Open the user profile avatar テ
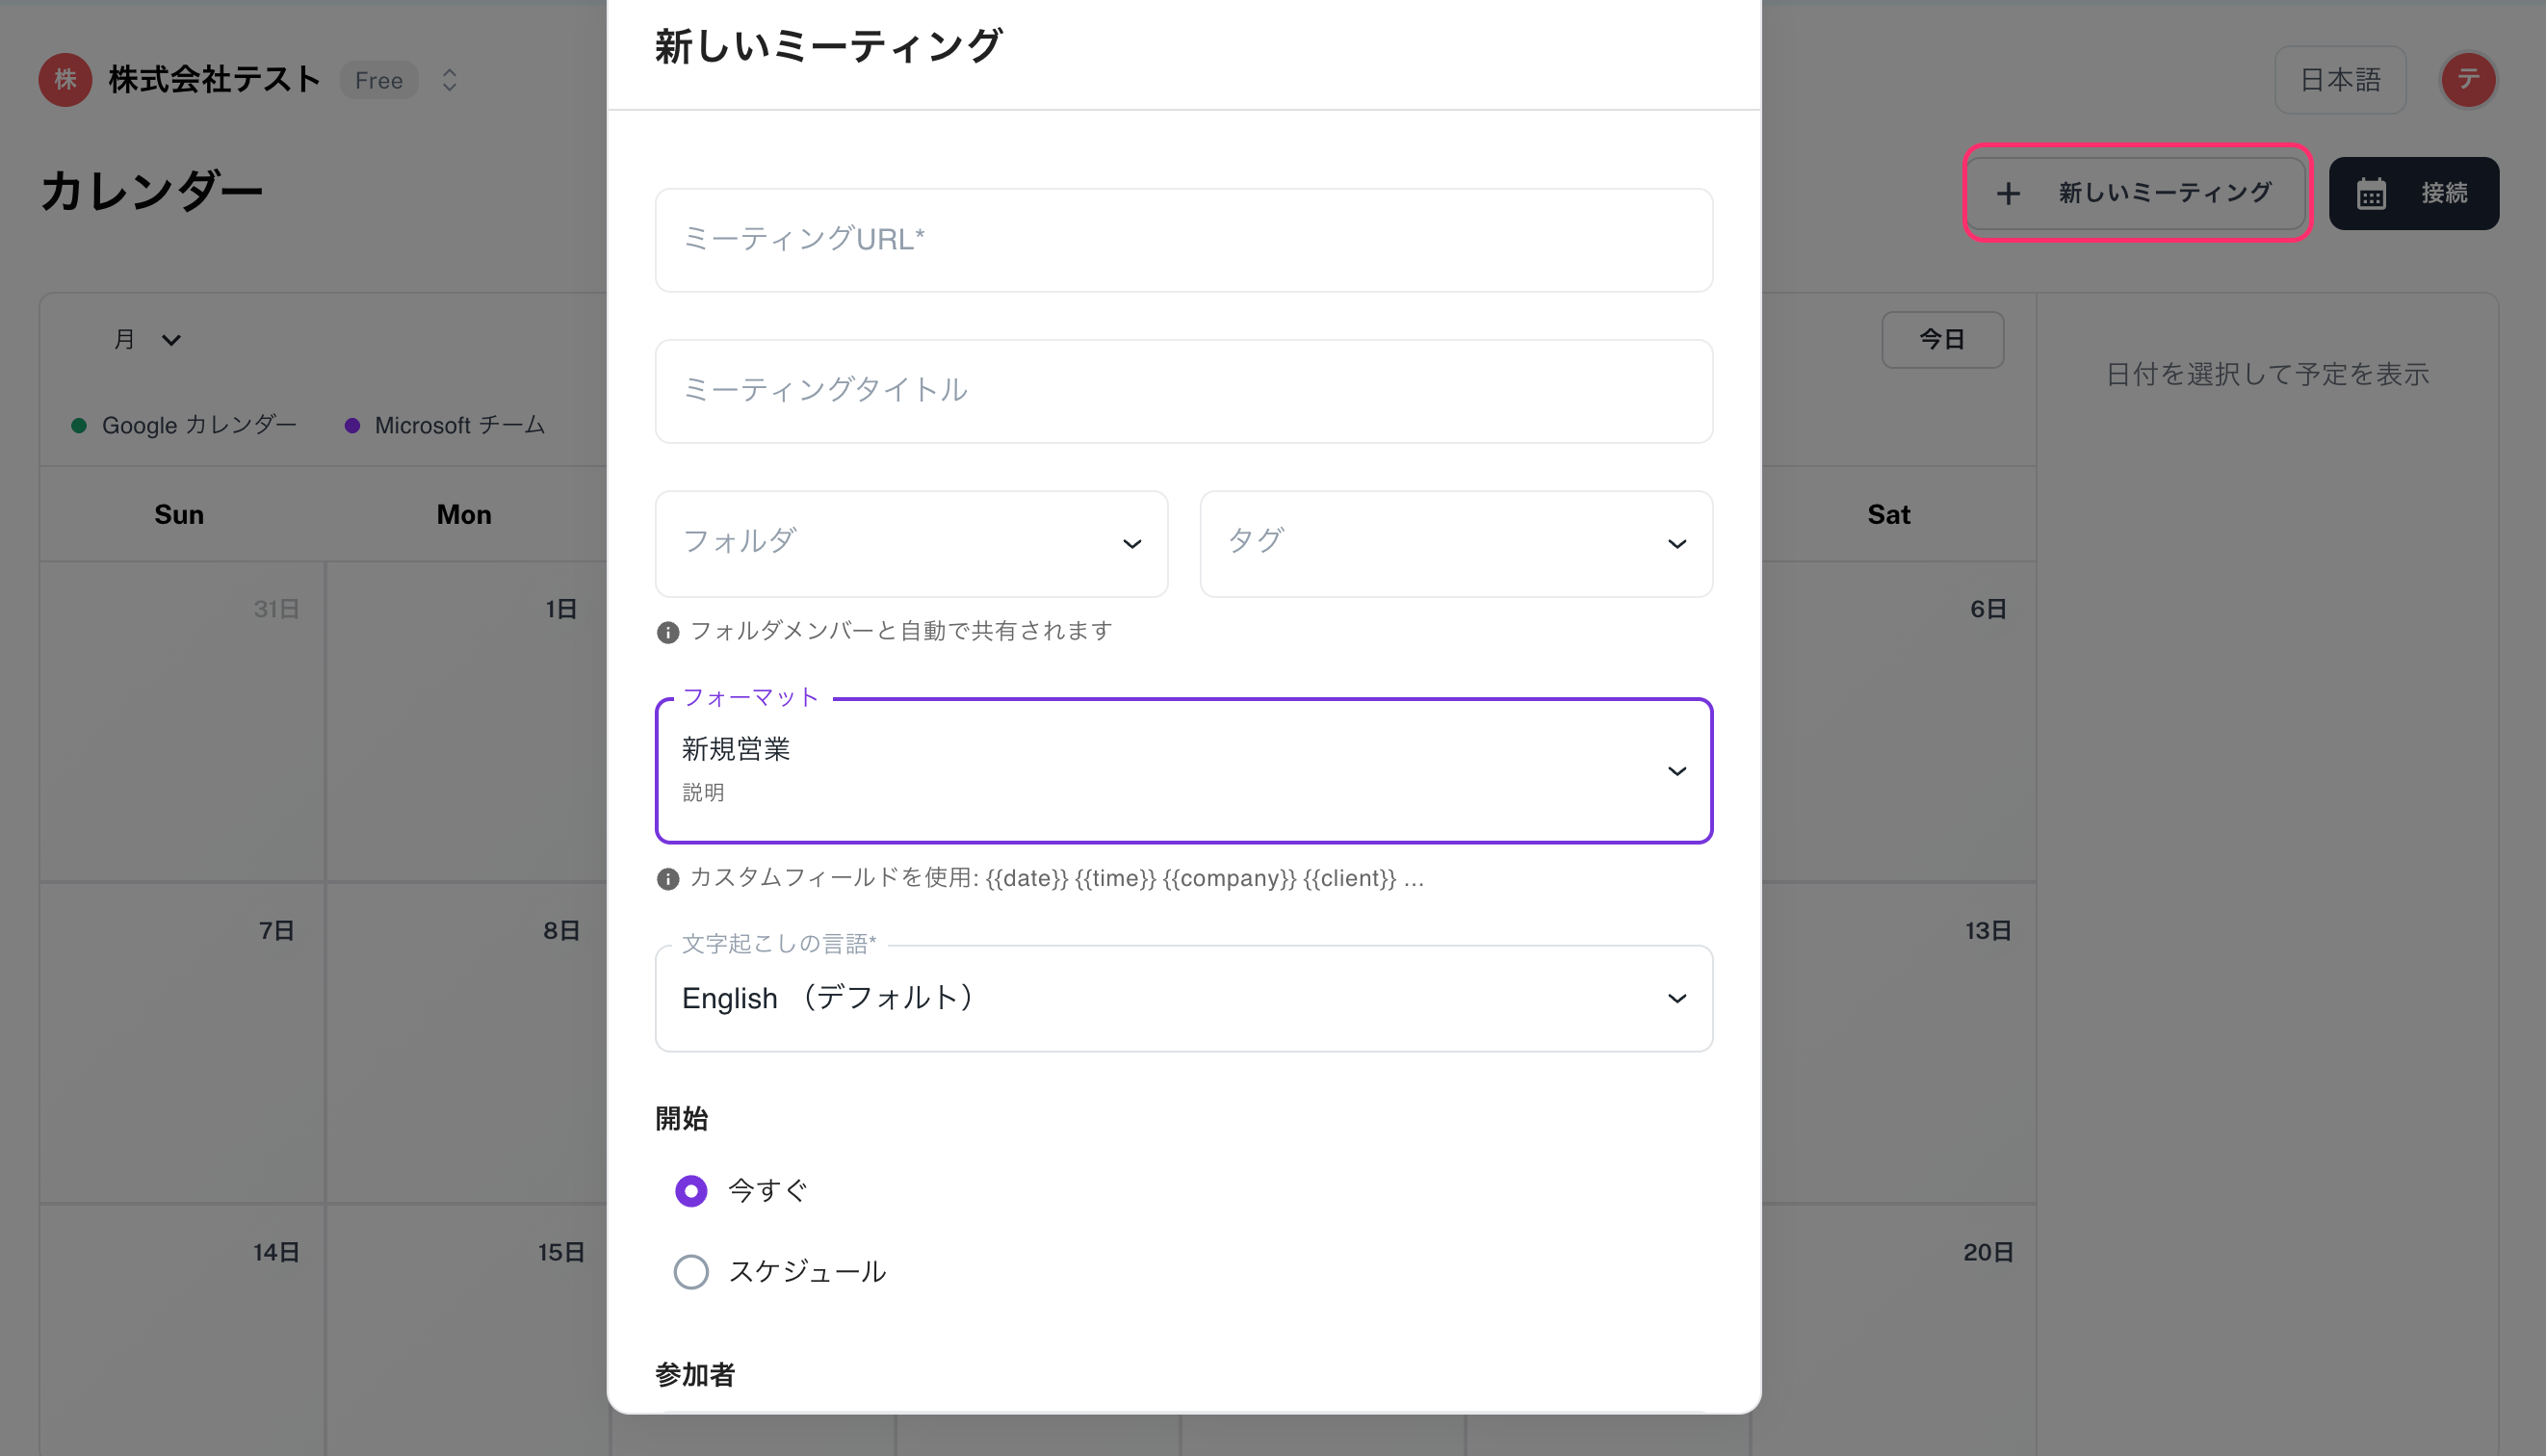The image size is (2546, 1456). coord(2468,80)
